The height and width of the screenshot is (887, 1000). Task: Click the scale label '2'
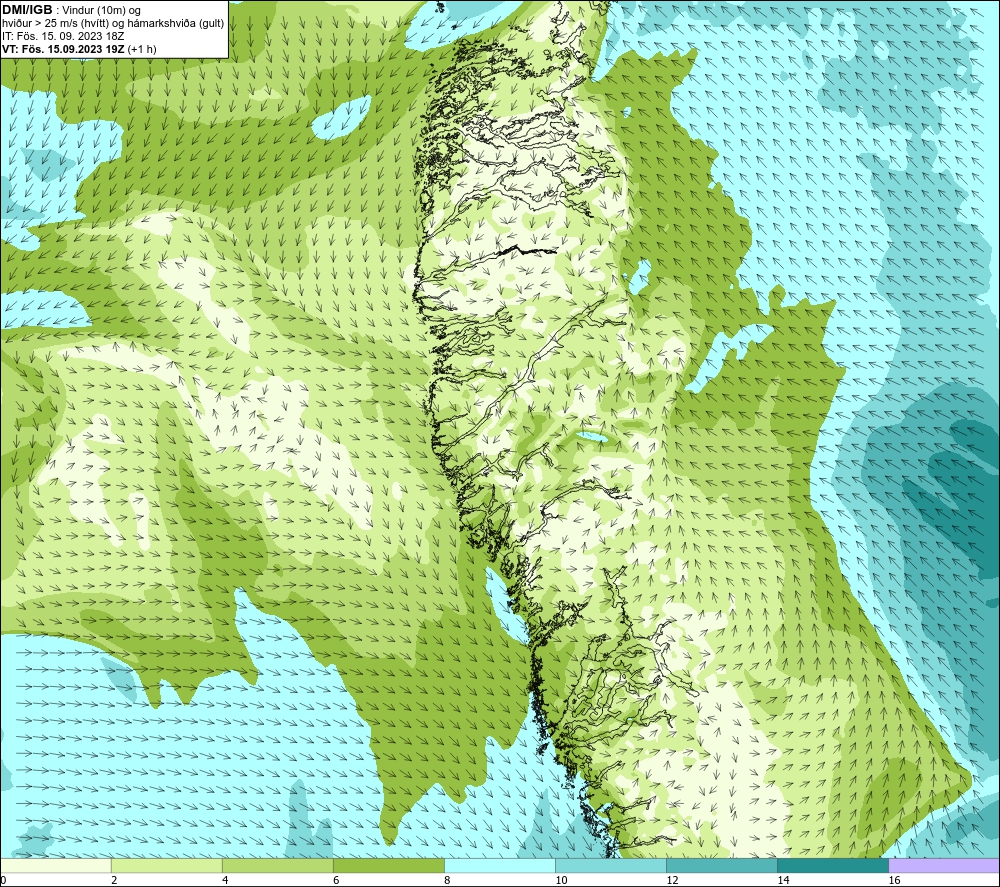coord(114,881)
